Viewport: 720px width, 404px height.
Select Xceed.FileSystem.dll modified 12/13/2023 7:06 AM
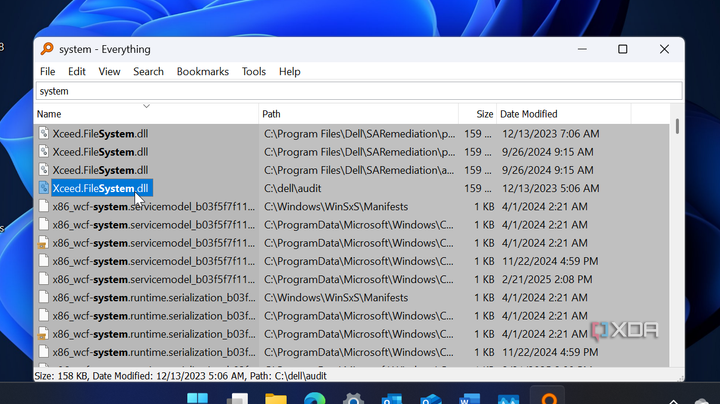coord(100,133)
